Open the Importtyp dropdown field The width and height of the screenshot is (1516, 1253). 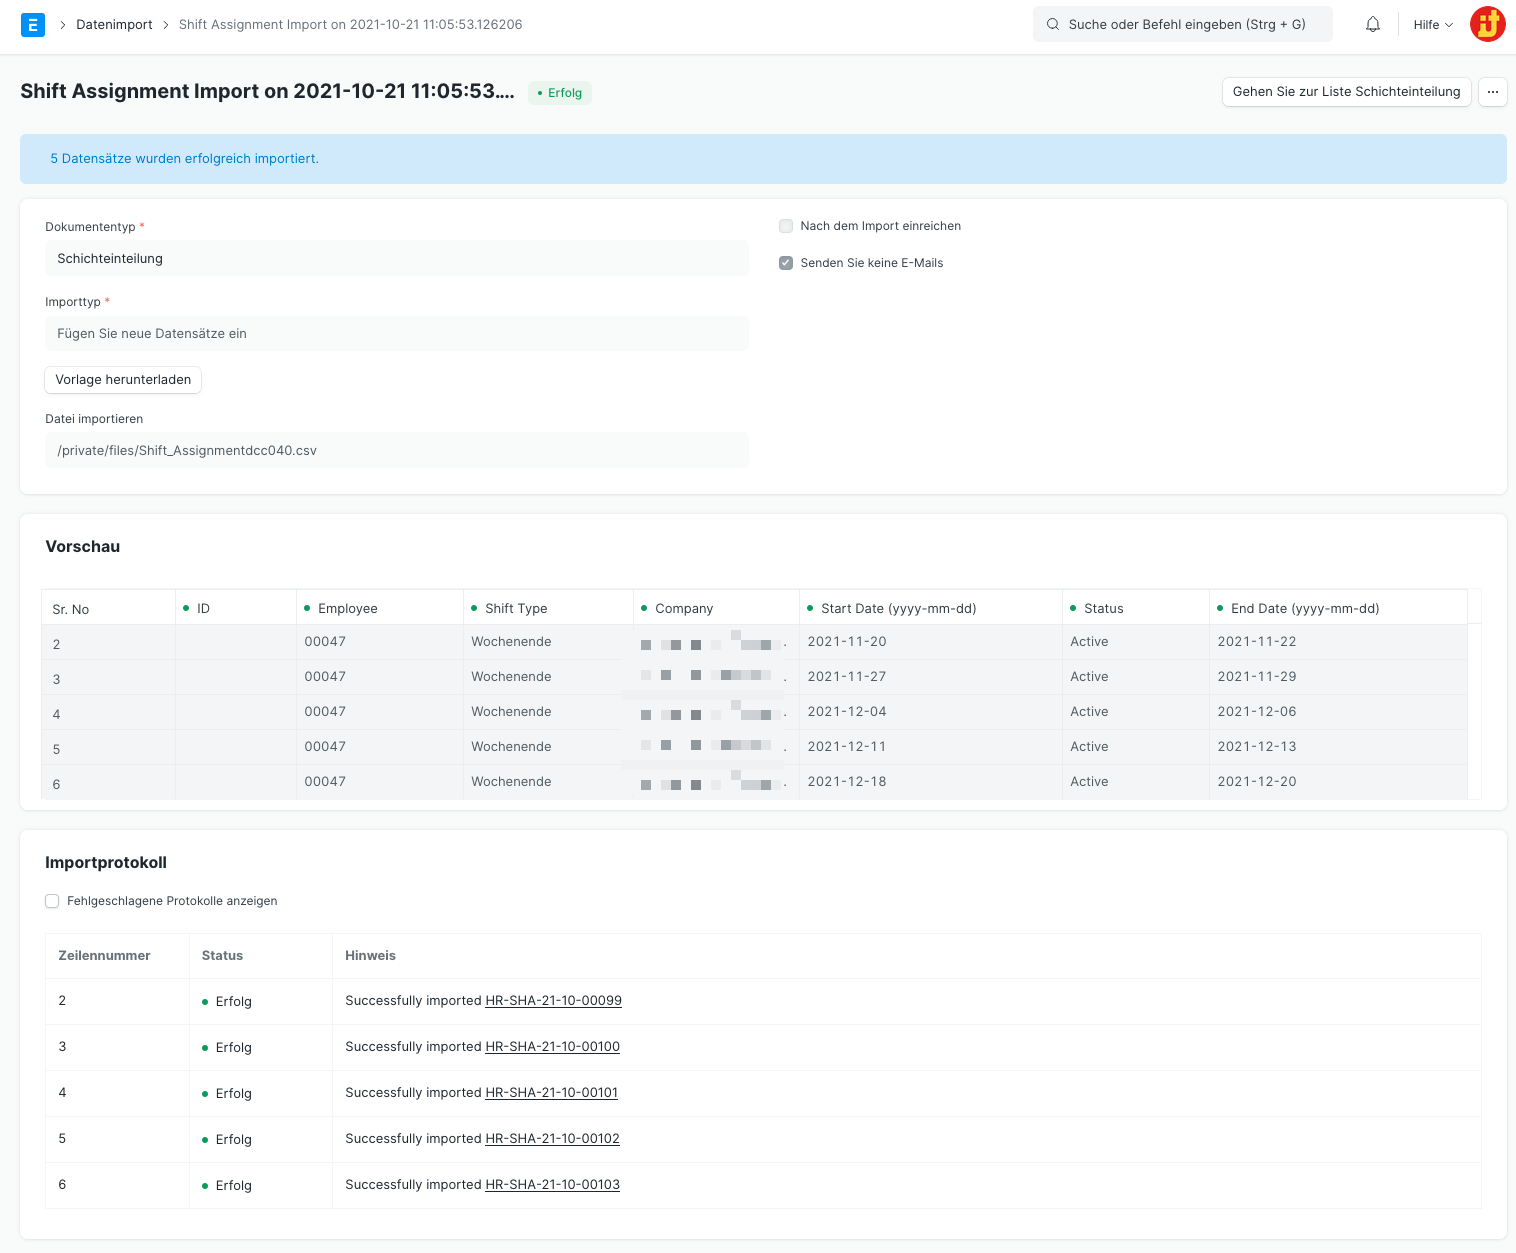(396, 334)
